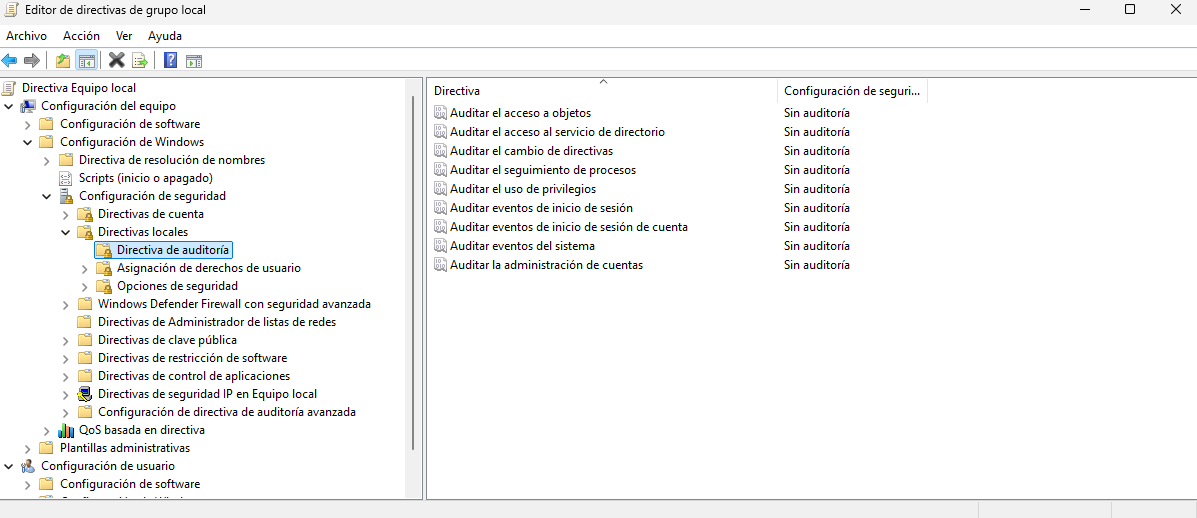This screenshot has height=518, width=1197.
Task: Toggle the Show/Hide console tree button
Action: tap(87, 60)
